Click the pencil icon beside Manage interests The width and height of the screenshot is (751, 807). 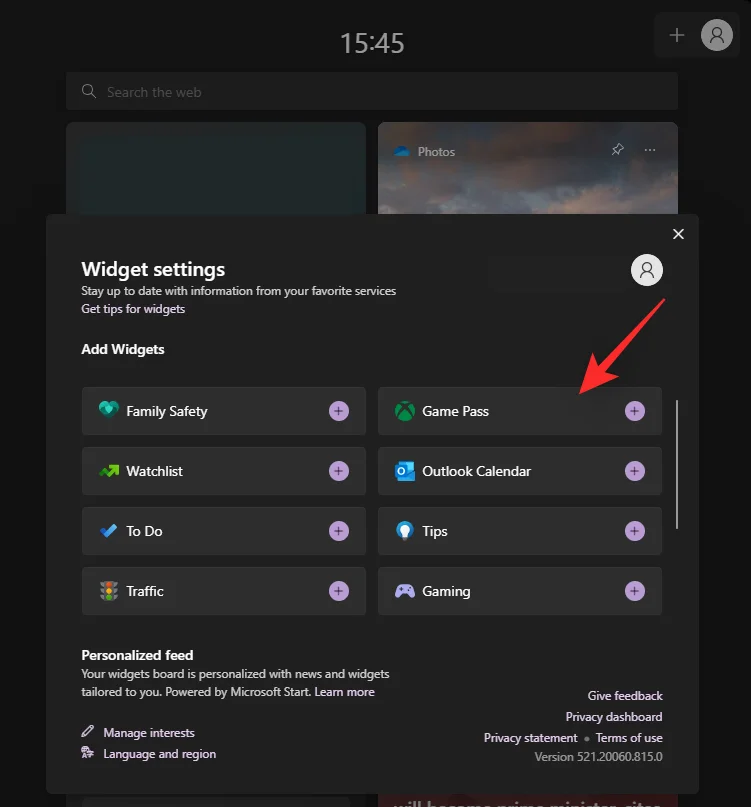pos(88,731)
